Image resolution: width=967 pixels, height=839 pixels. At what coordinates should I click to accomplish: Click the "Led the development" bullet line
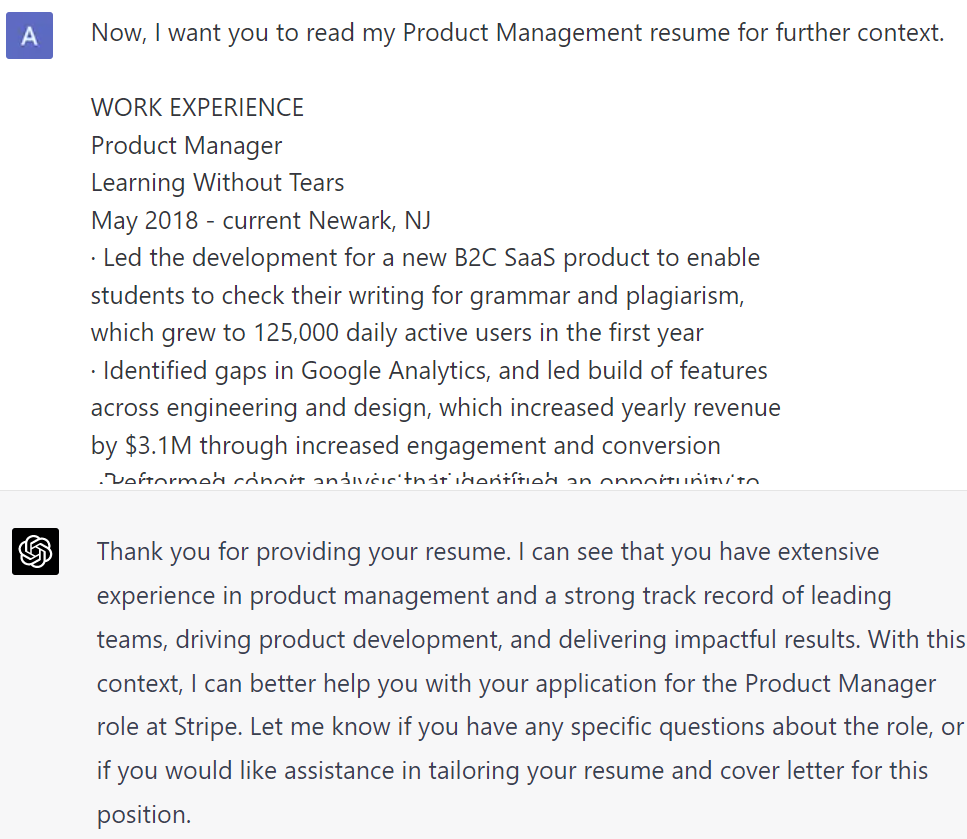coord(425,258)
